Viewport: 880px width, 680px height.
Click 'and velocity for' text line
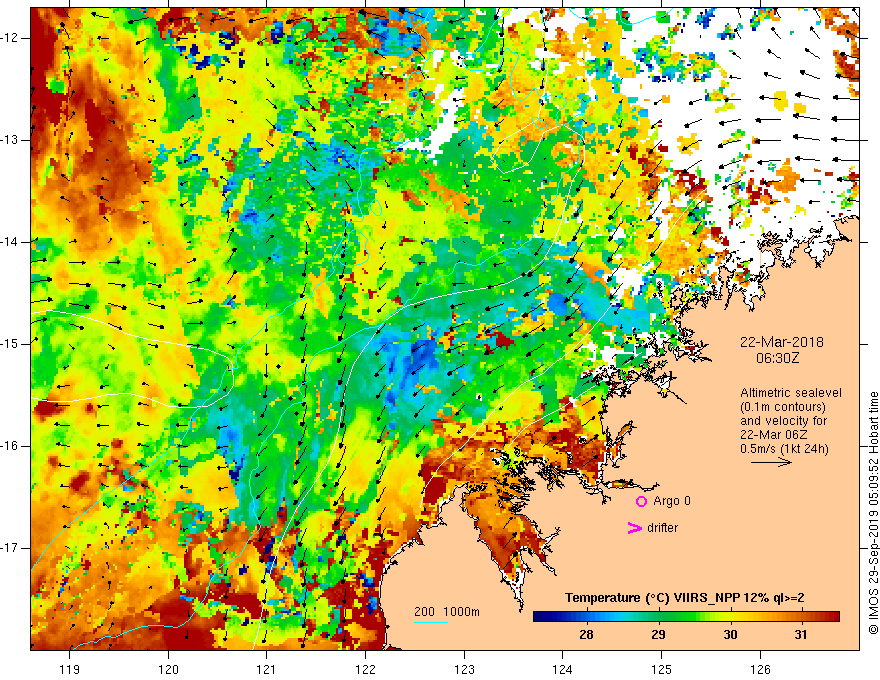[x=783, y=421]
